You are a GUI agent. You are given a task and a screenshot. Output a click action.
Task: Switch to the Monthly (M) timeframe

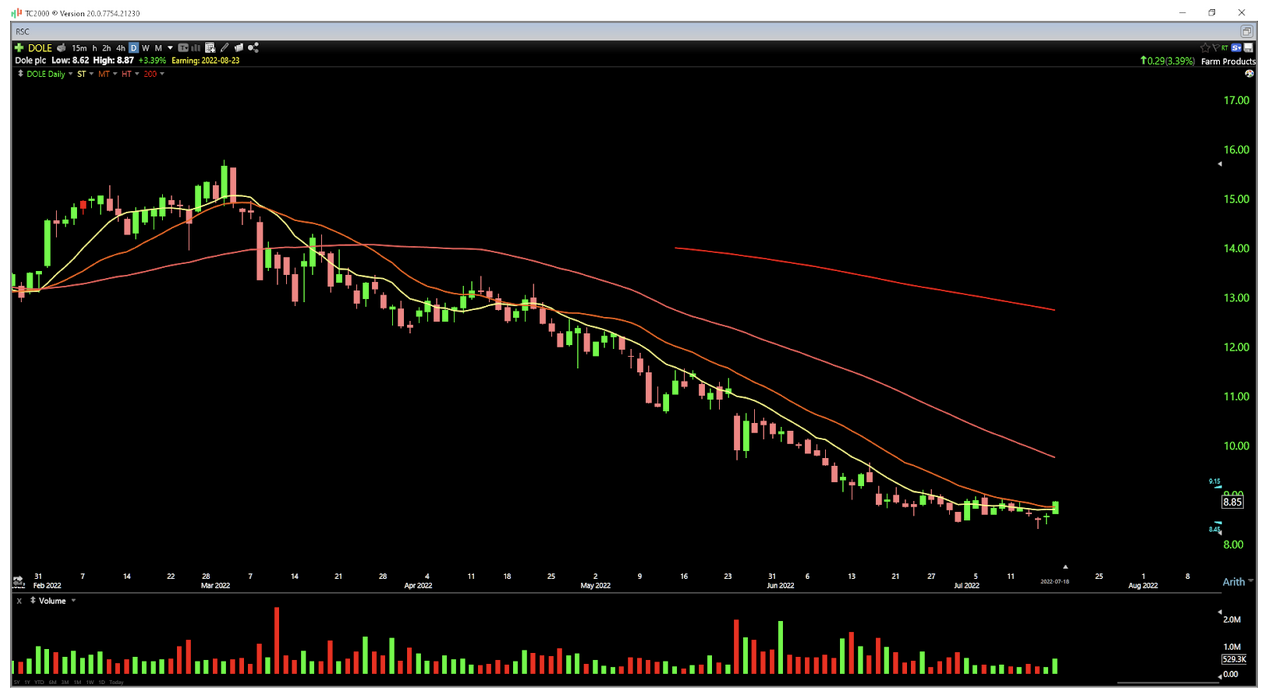coord(158,47)
